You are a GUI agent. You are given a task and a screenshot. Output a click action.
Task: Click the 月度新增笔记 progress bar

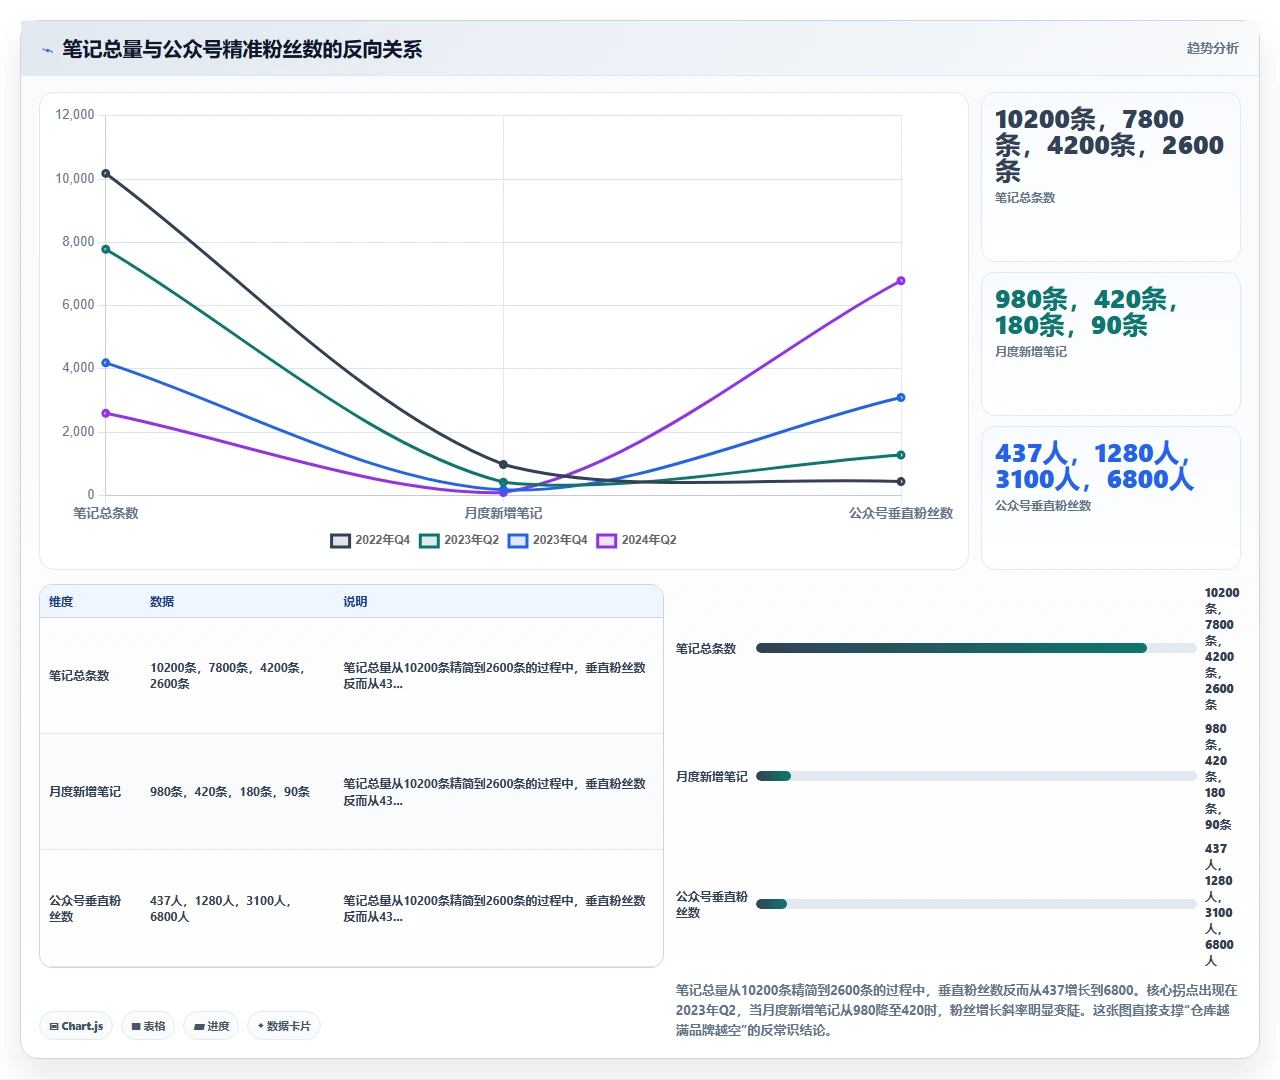(x=976, y=776)
